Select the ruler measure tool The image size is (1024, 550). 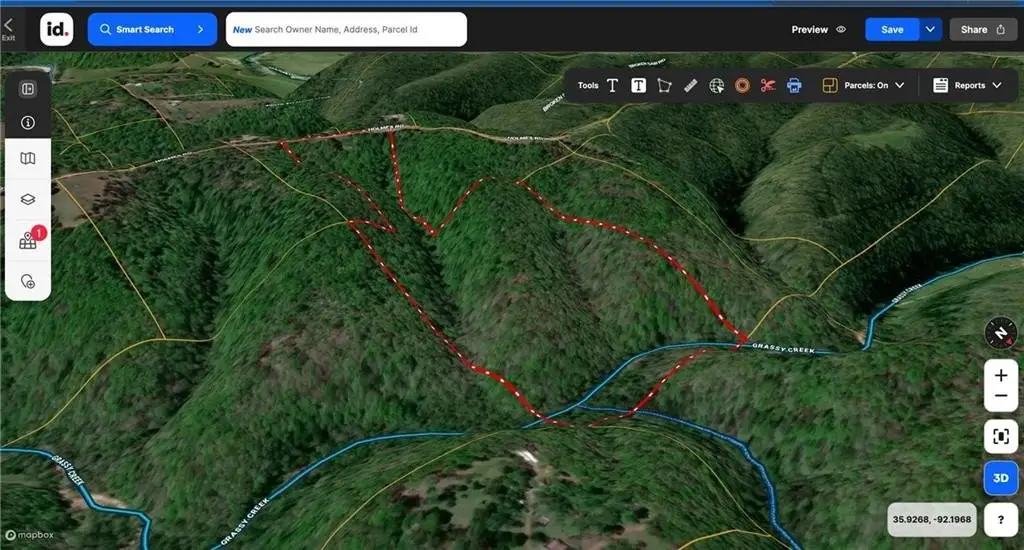coord(690,86)
